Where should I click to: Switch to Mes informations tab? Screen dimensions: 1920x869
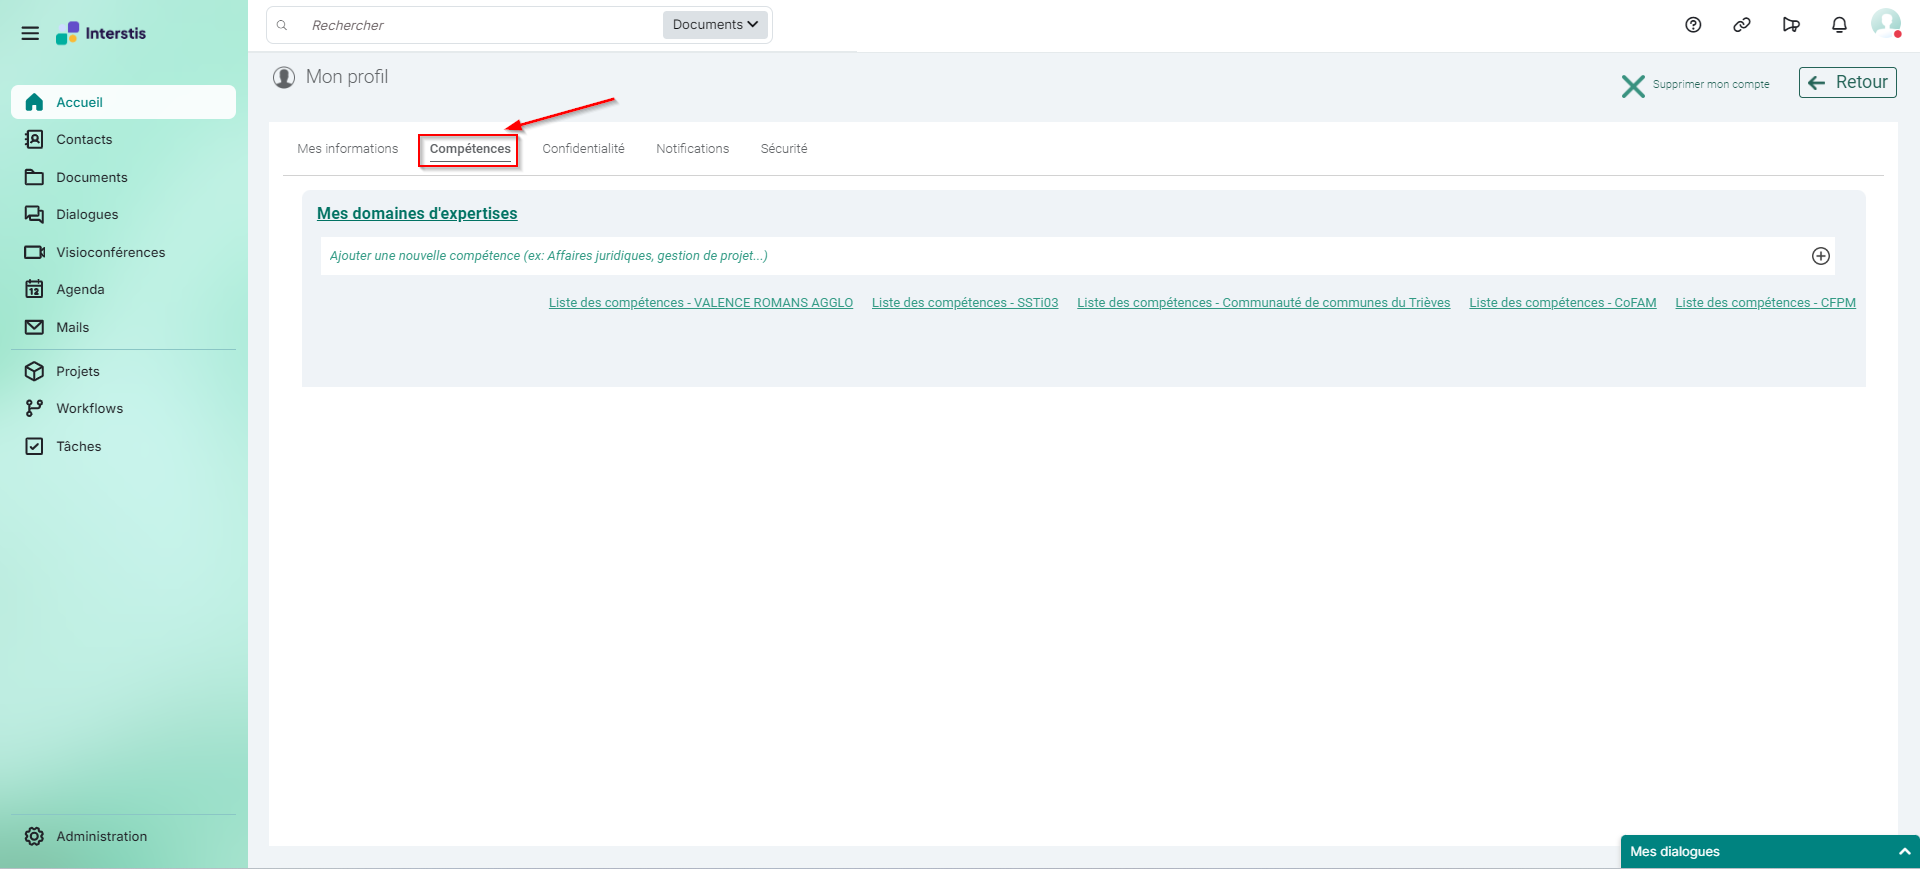(347, 149)
